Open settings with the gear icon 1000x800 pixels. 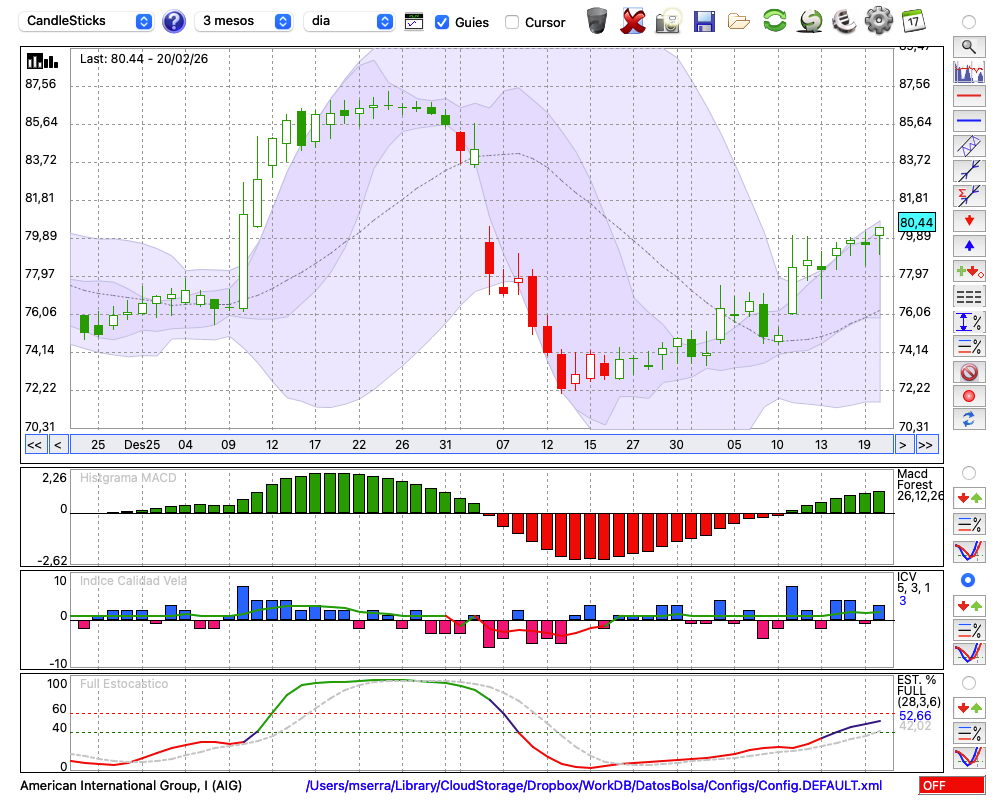[x=878, y=21]
